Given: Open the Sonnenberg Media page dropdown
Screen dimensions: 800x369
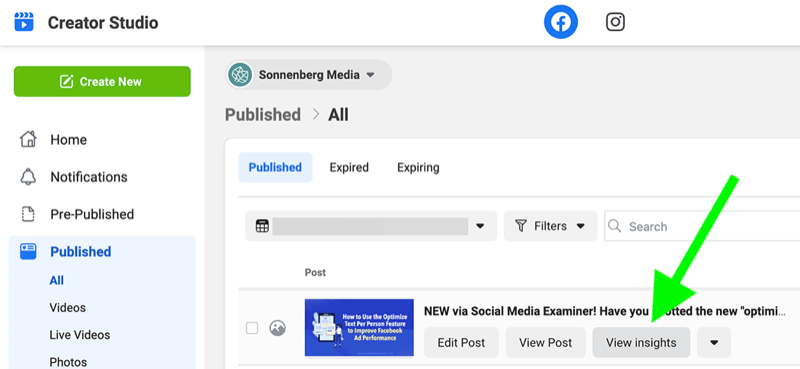Looking at the screenshot, I should point(309,75).
